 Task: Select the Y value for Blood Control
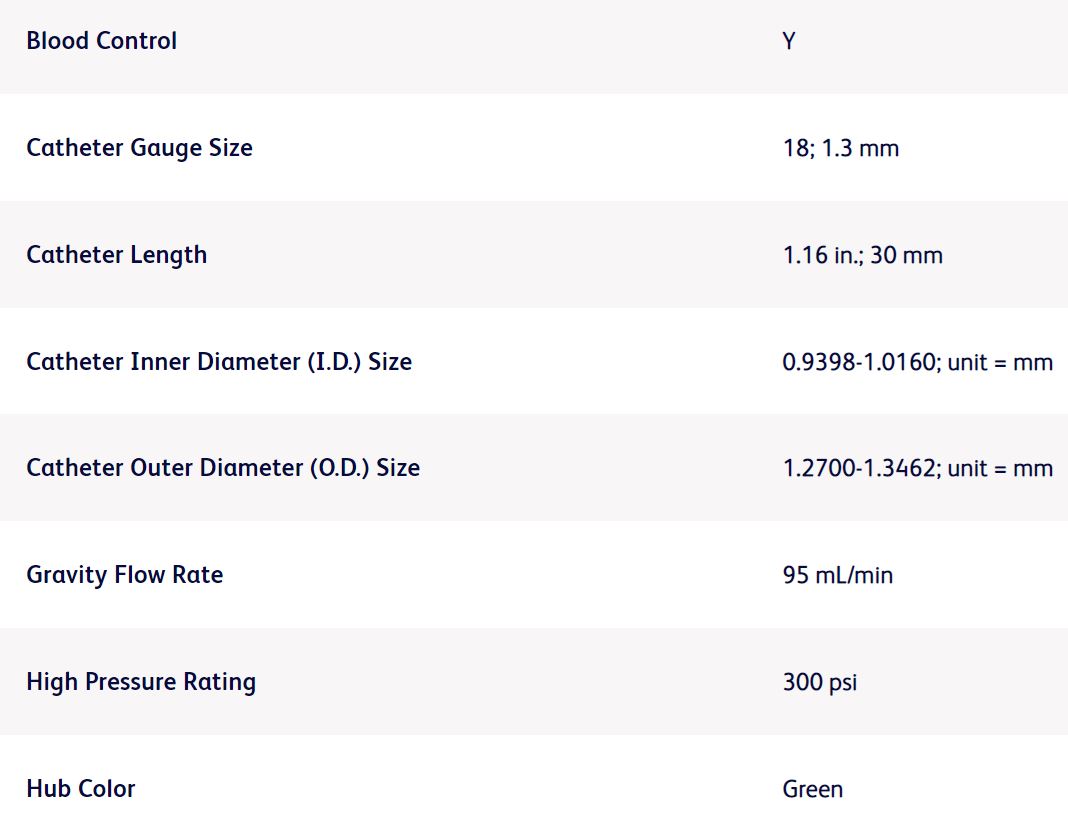tap(789, 42)
